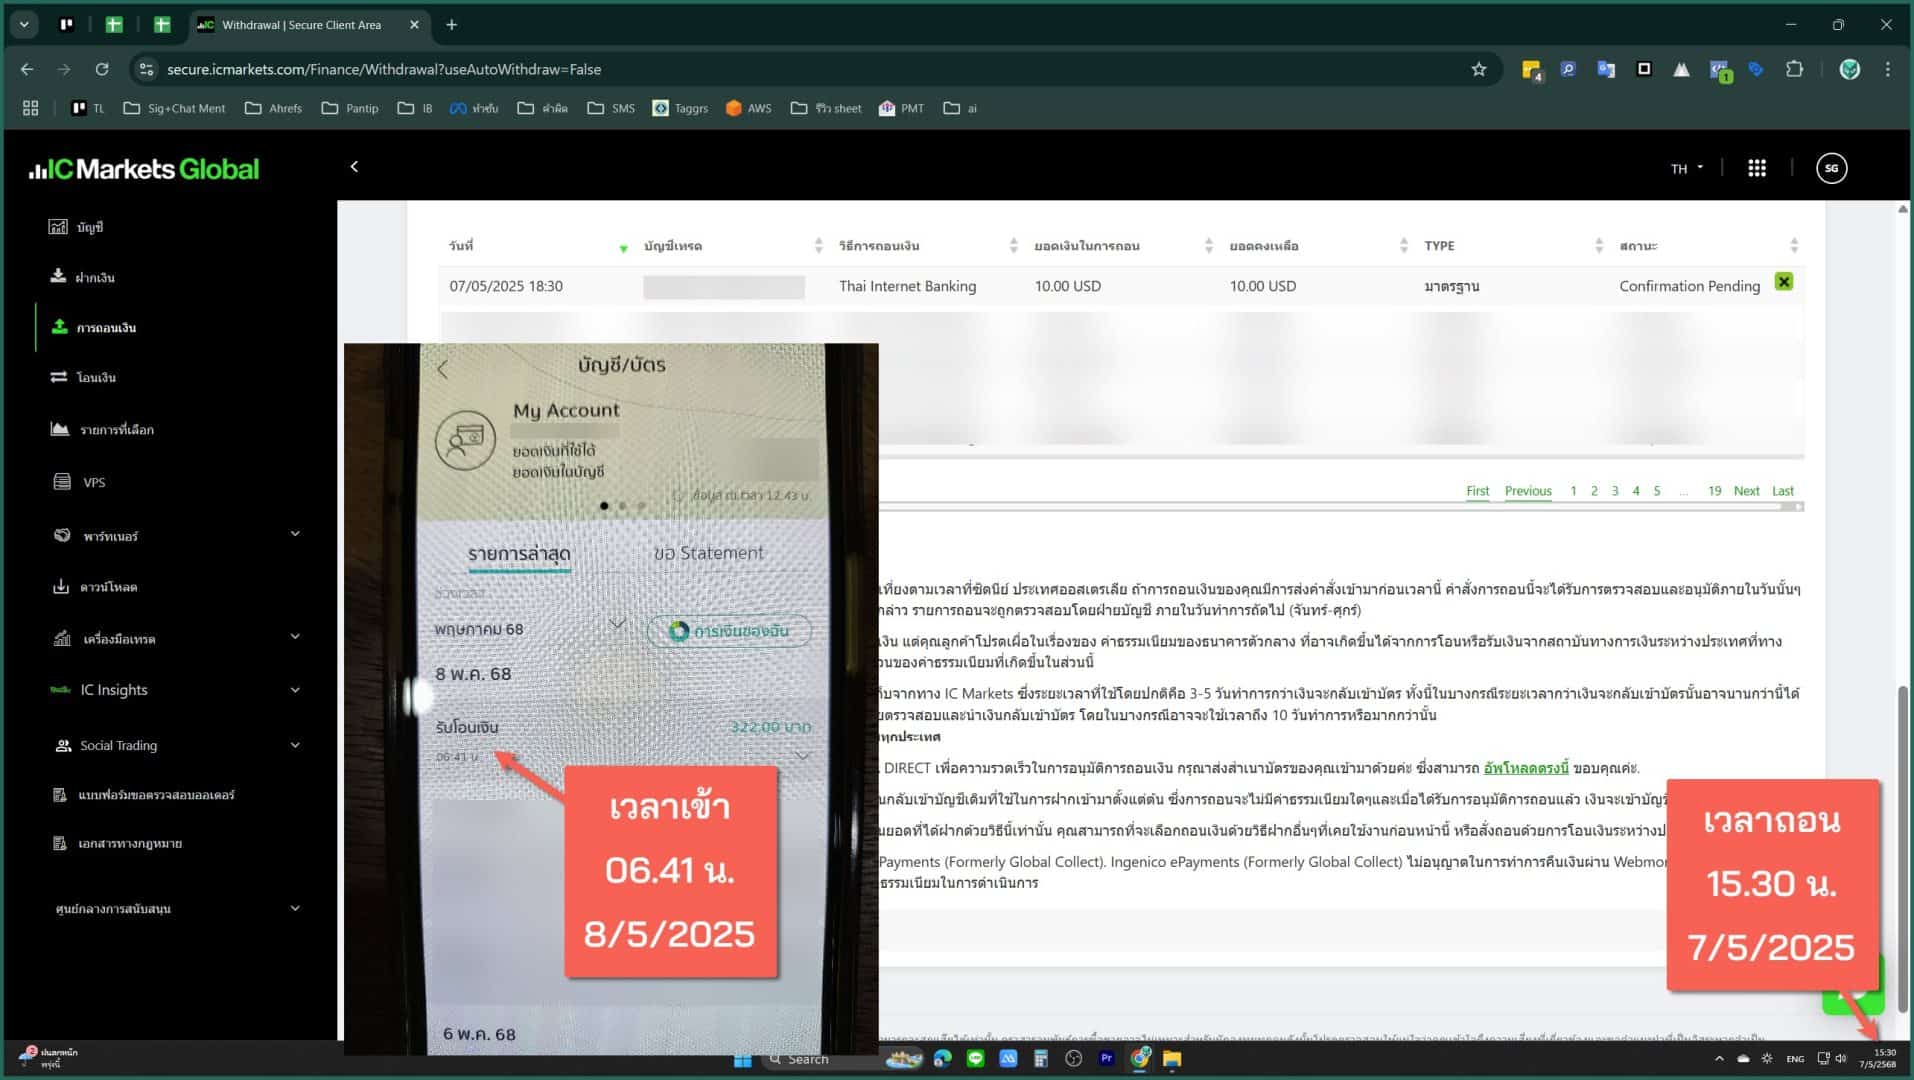Open Windows Start menu on taskbar
Image resolution: width=1914 pixels, height=1080 pixels.
(x=742, y=1059)
